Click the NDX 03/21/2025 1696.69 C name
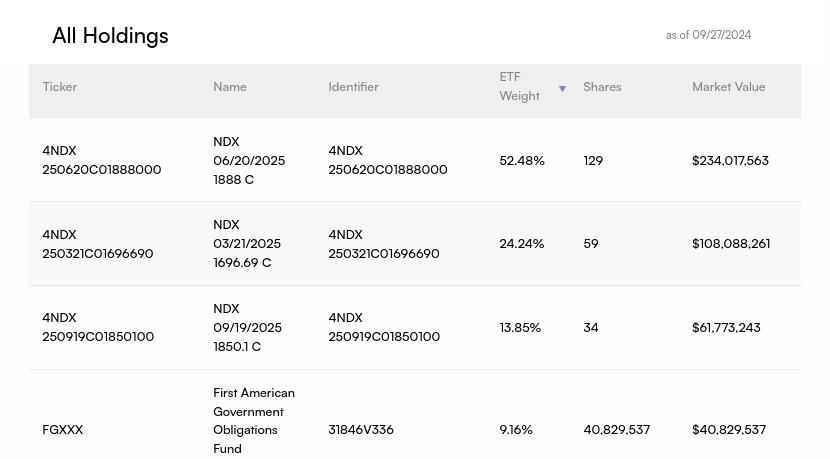The width and height of the screenshot is (830, 459). [x=247, y=244]
